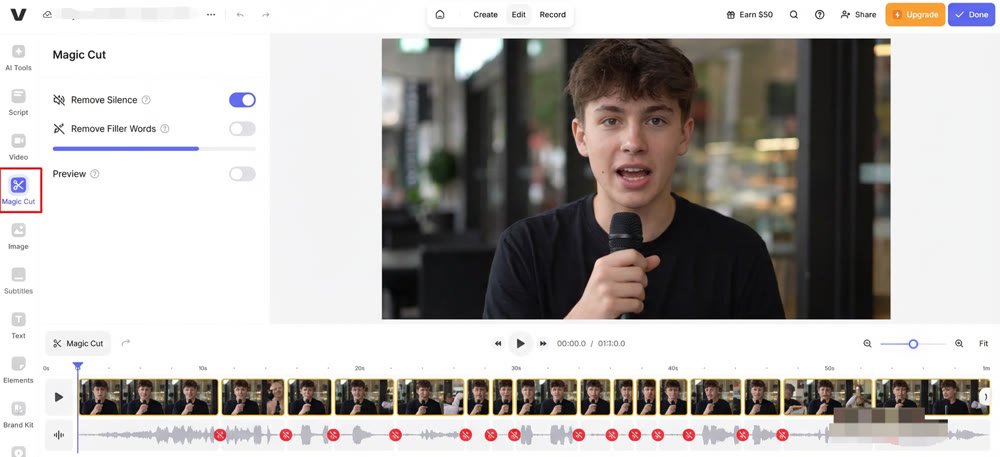Open AI Tools in the sidebar
1000x457 pixels.
[x=18, y=57]
